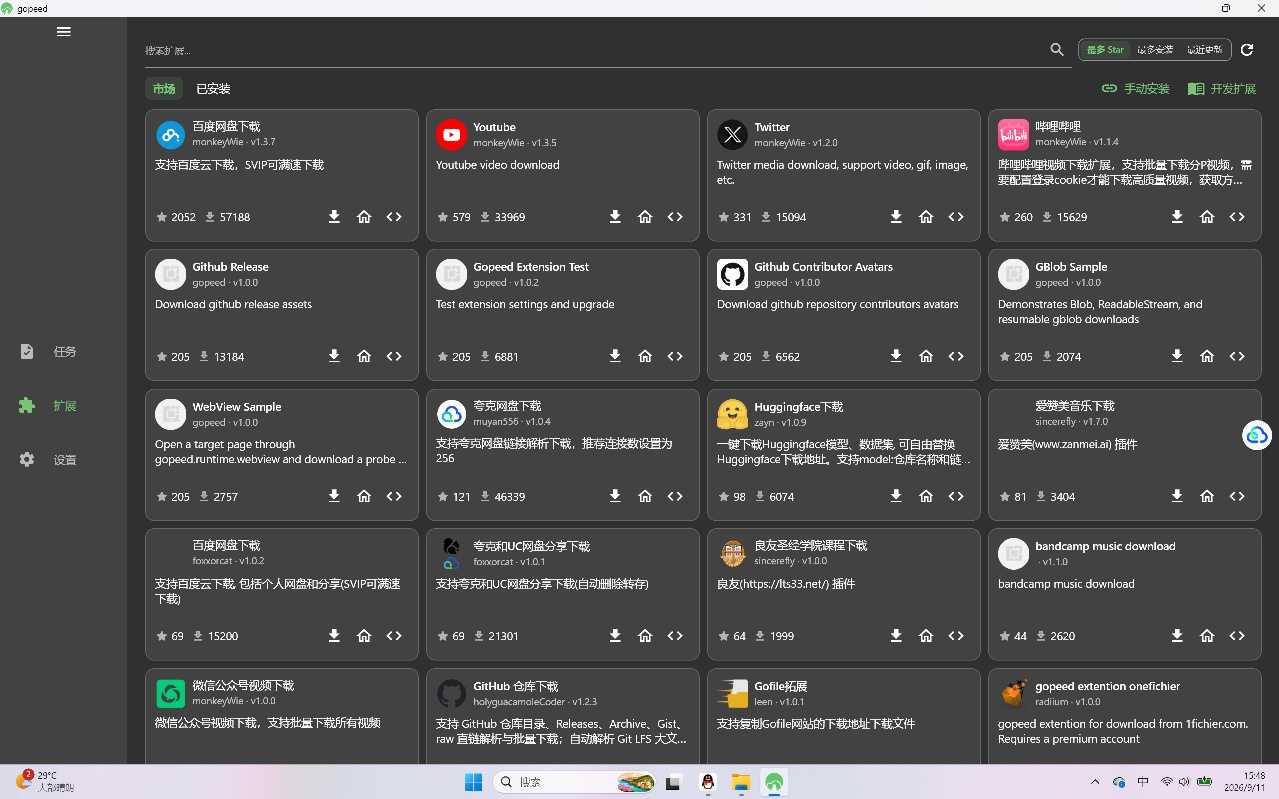This screenshot has height=799, width=1279.
Task: Install the Twitter extension
Action: pyautogui.click(x=896, y=217)
